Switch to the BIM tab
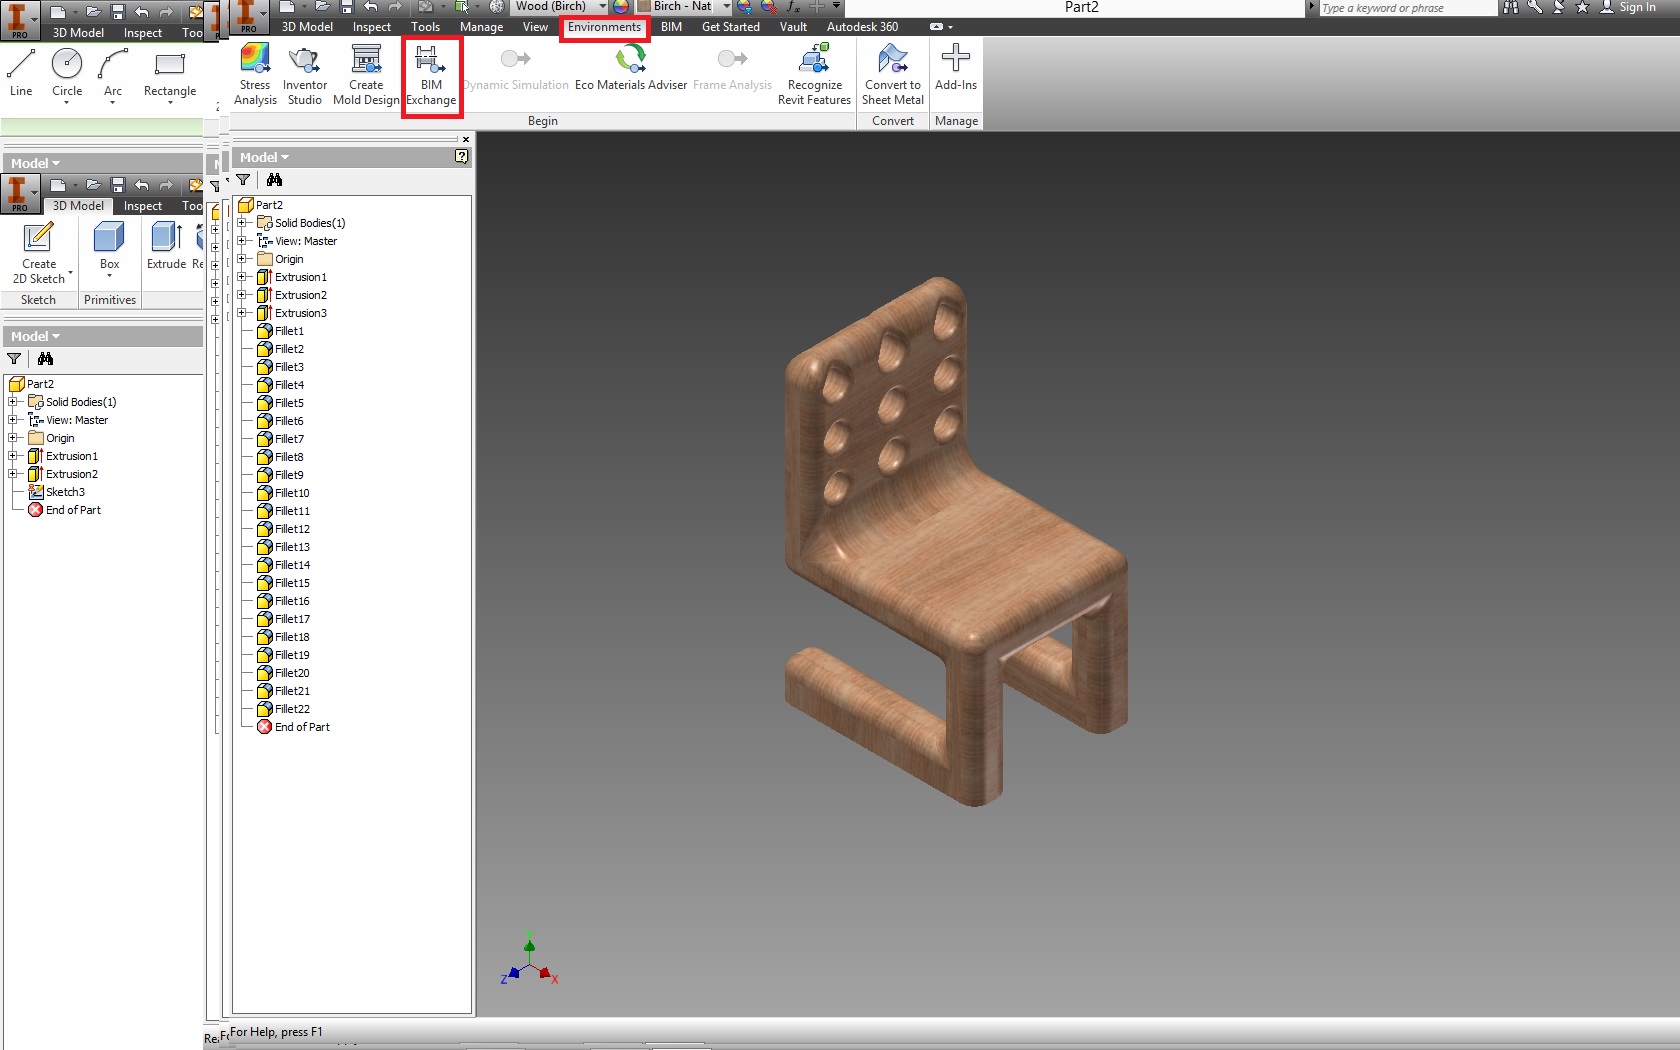This screenshot has height=1050, width=1680. 671,27
